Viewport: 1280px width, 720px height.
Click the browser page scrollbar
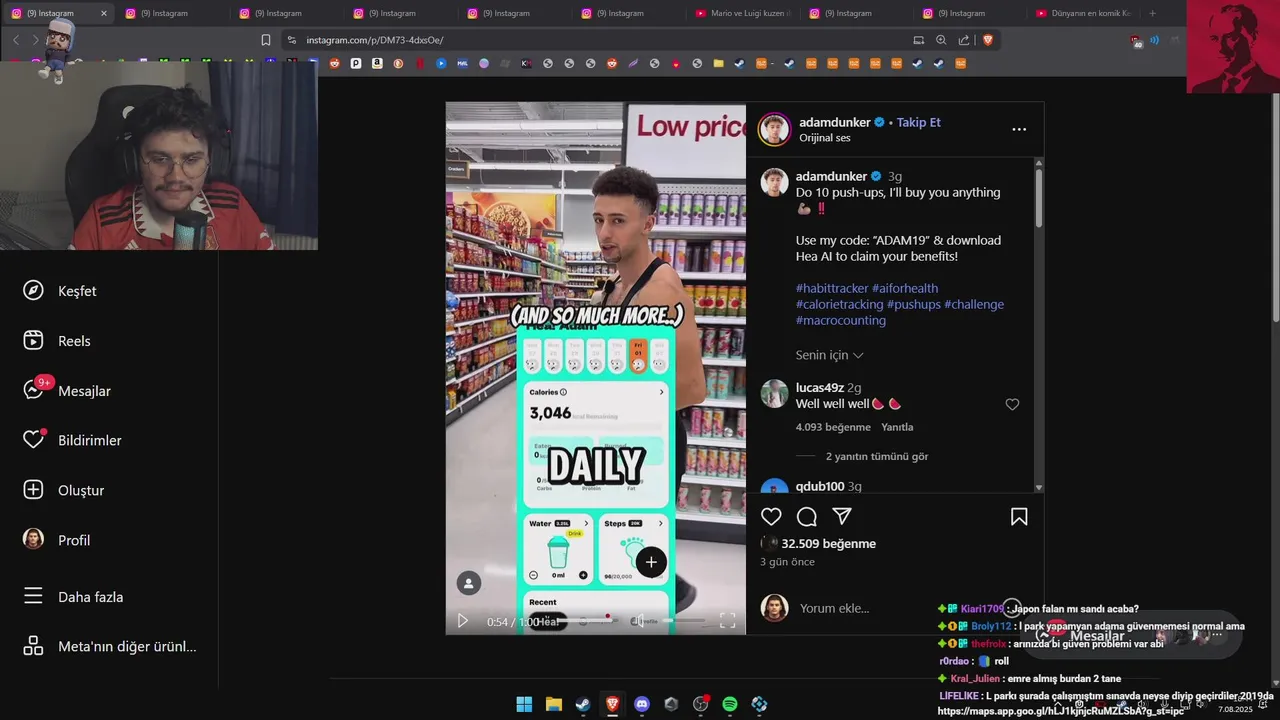tap(1275, 210)
